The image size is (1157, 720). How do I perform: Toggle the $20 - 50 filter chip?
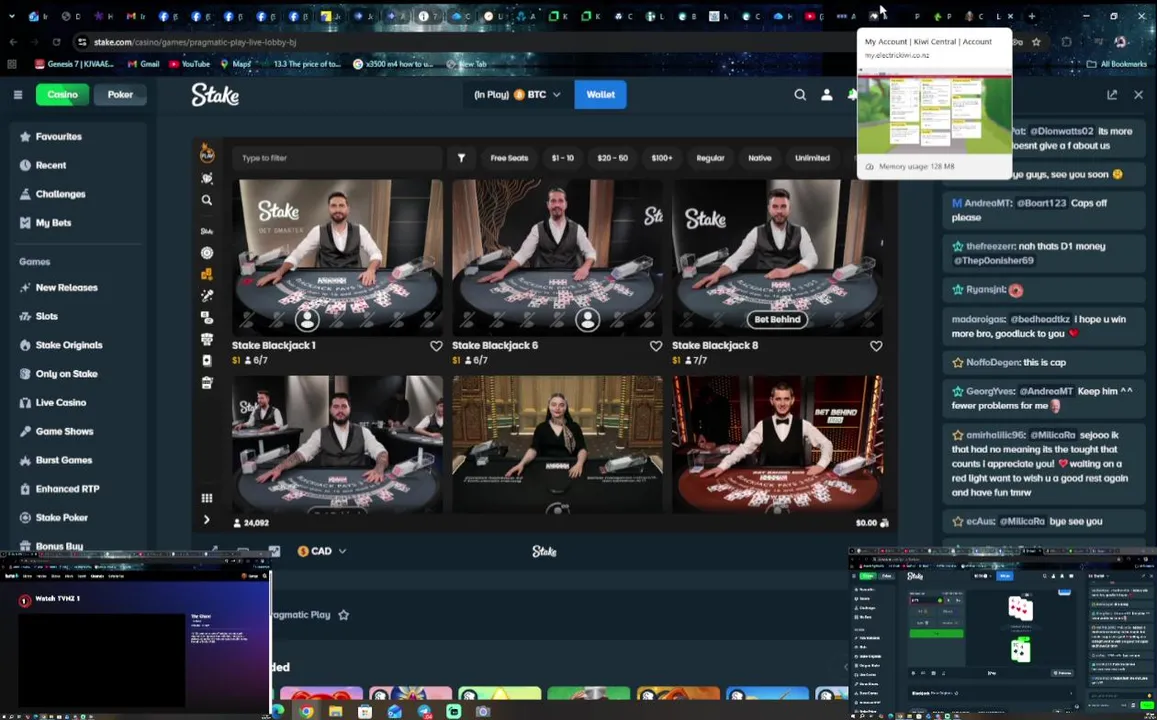(612, 158)
